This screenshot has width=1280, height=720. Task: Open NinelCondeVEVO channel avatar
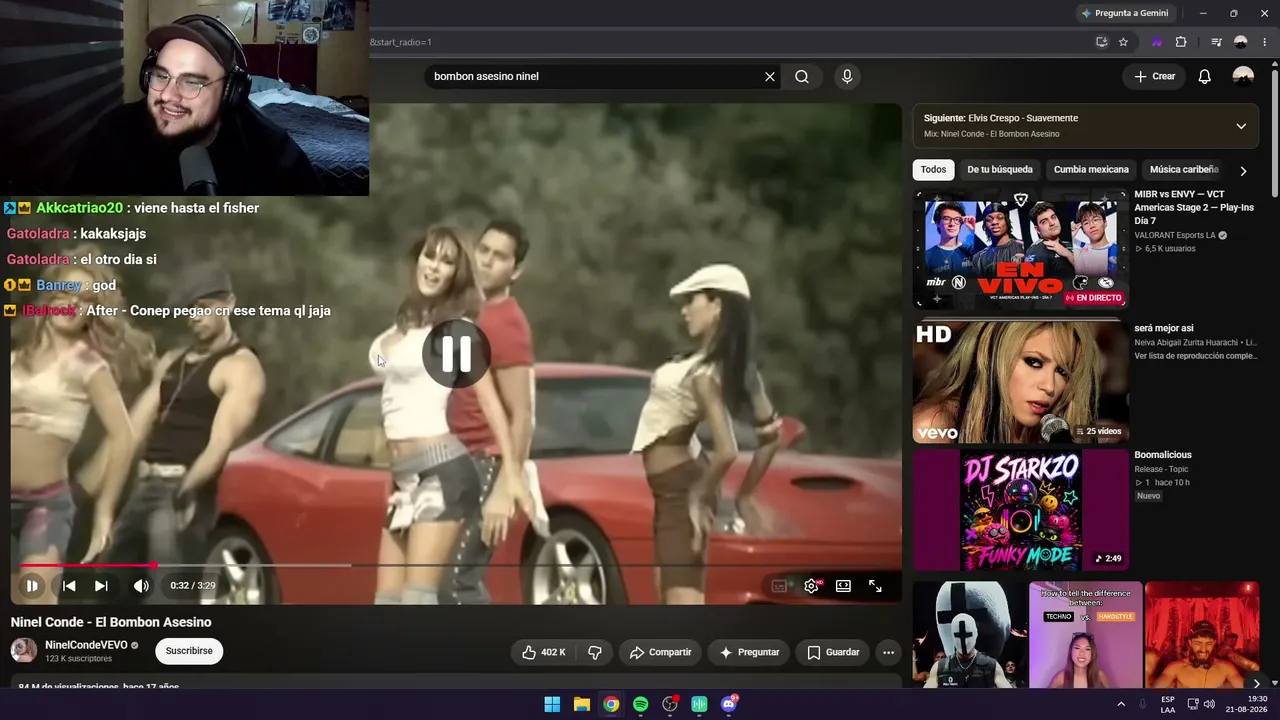(23, 651)
